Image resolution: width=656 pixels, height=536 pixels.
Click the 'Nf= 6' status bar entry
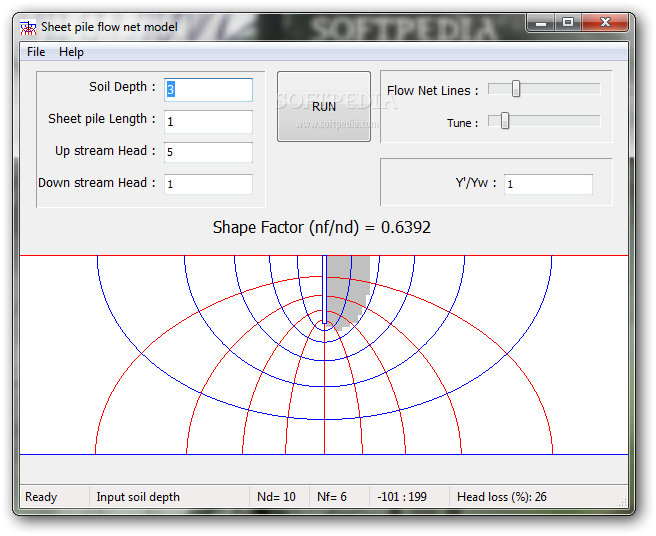(332, 497)
